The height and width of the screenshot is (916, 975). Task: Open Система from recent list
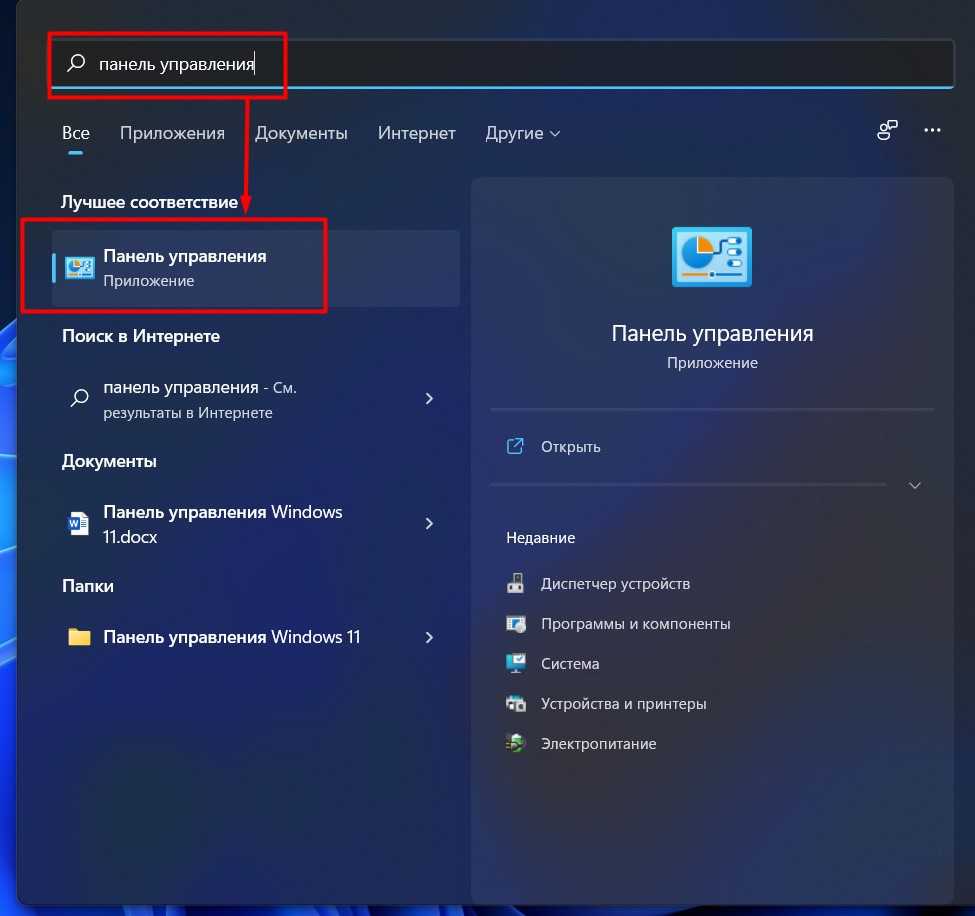570,664
